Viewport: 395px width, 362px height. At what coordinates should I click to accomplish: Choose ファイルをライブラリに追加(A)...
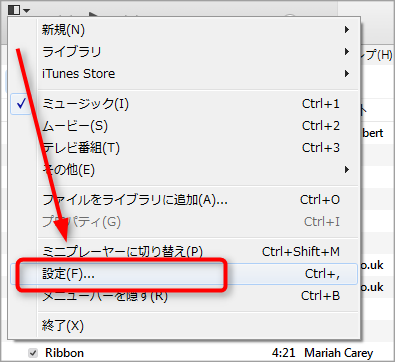tap(184, 200)
